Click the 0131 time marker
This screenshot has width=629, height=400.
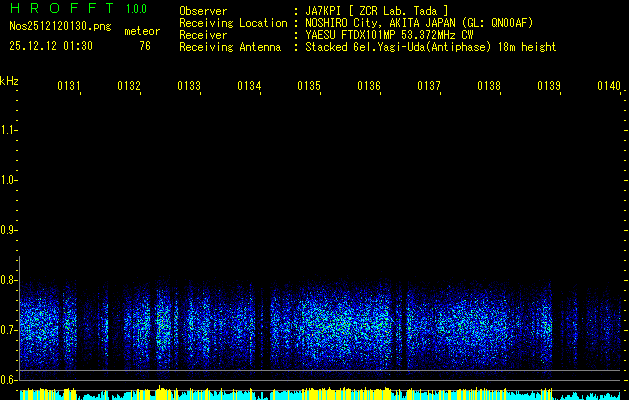(x=69, y=87)
